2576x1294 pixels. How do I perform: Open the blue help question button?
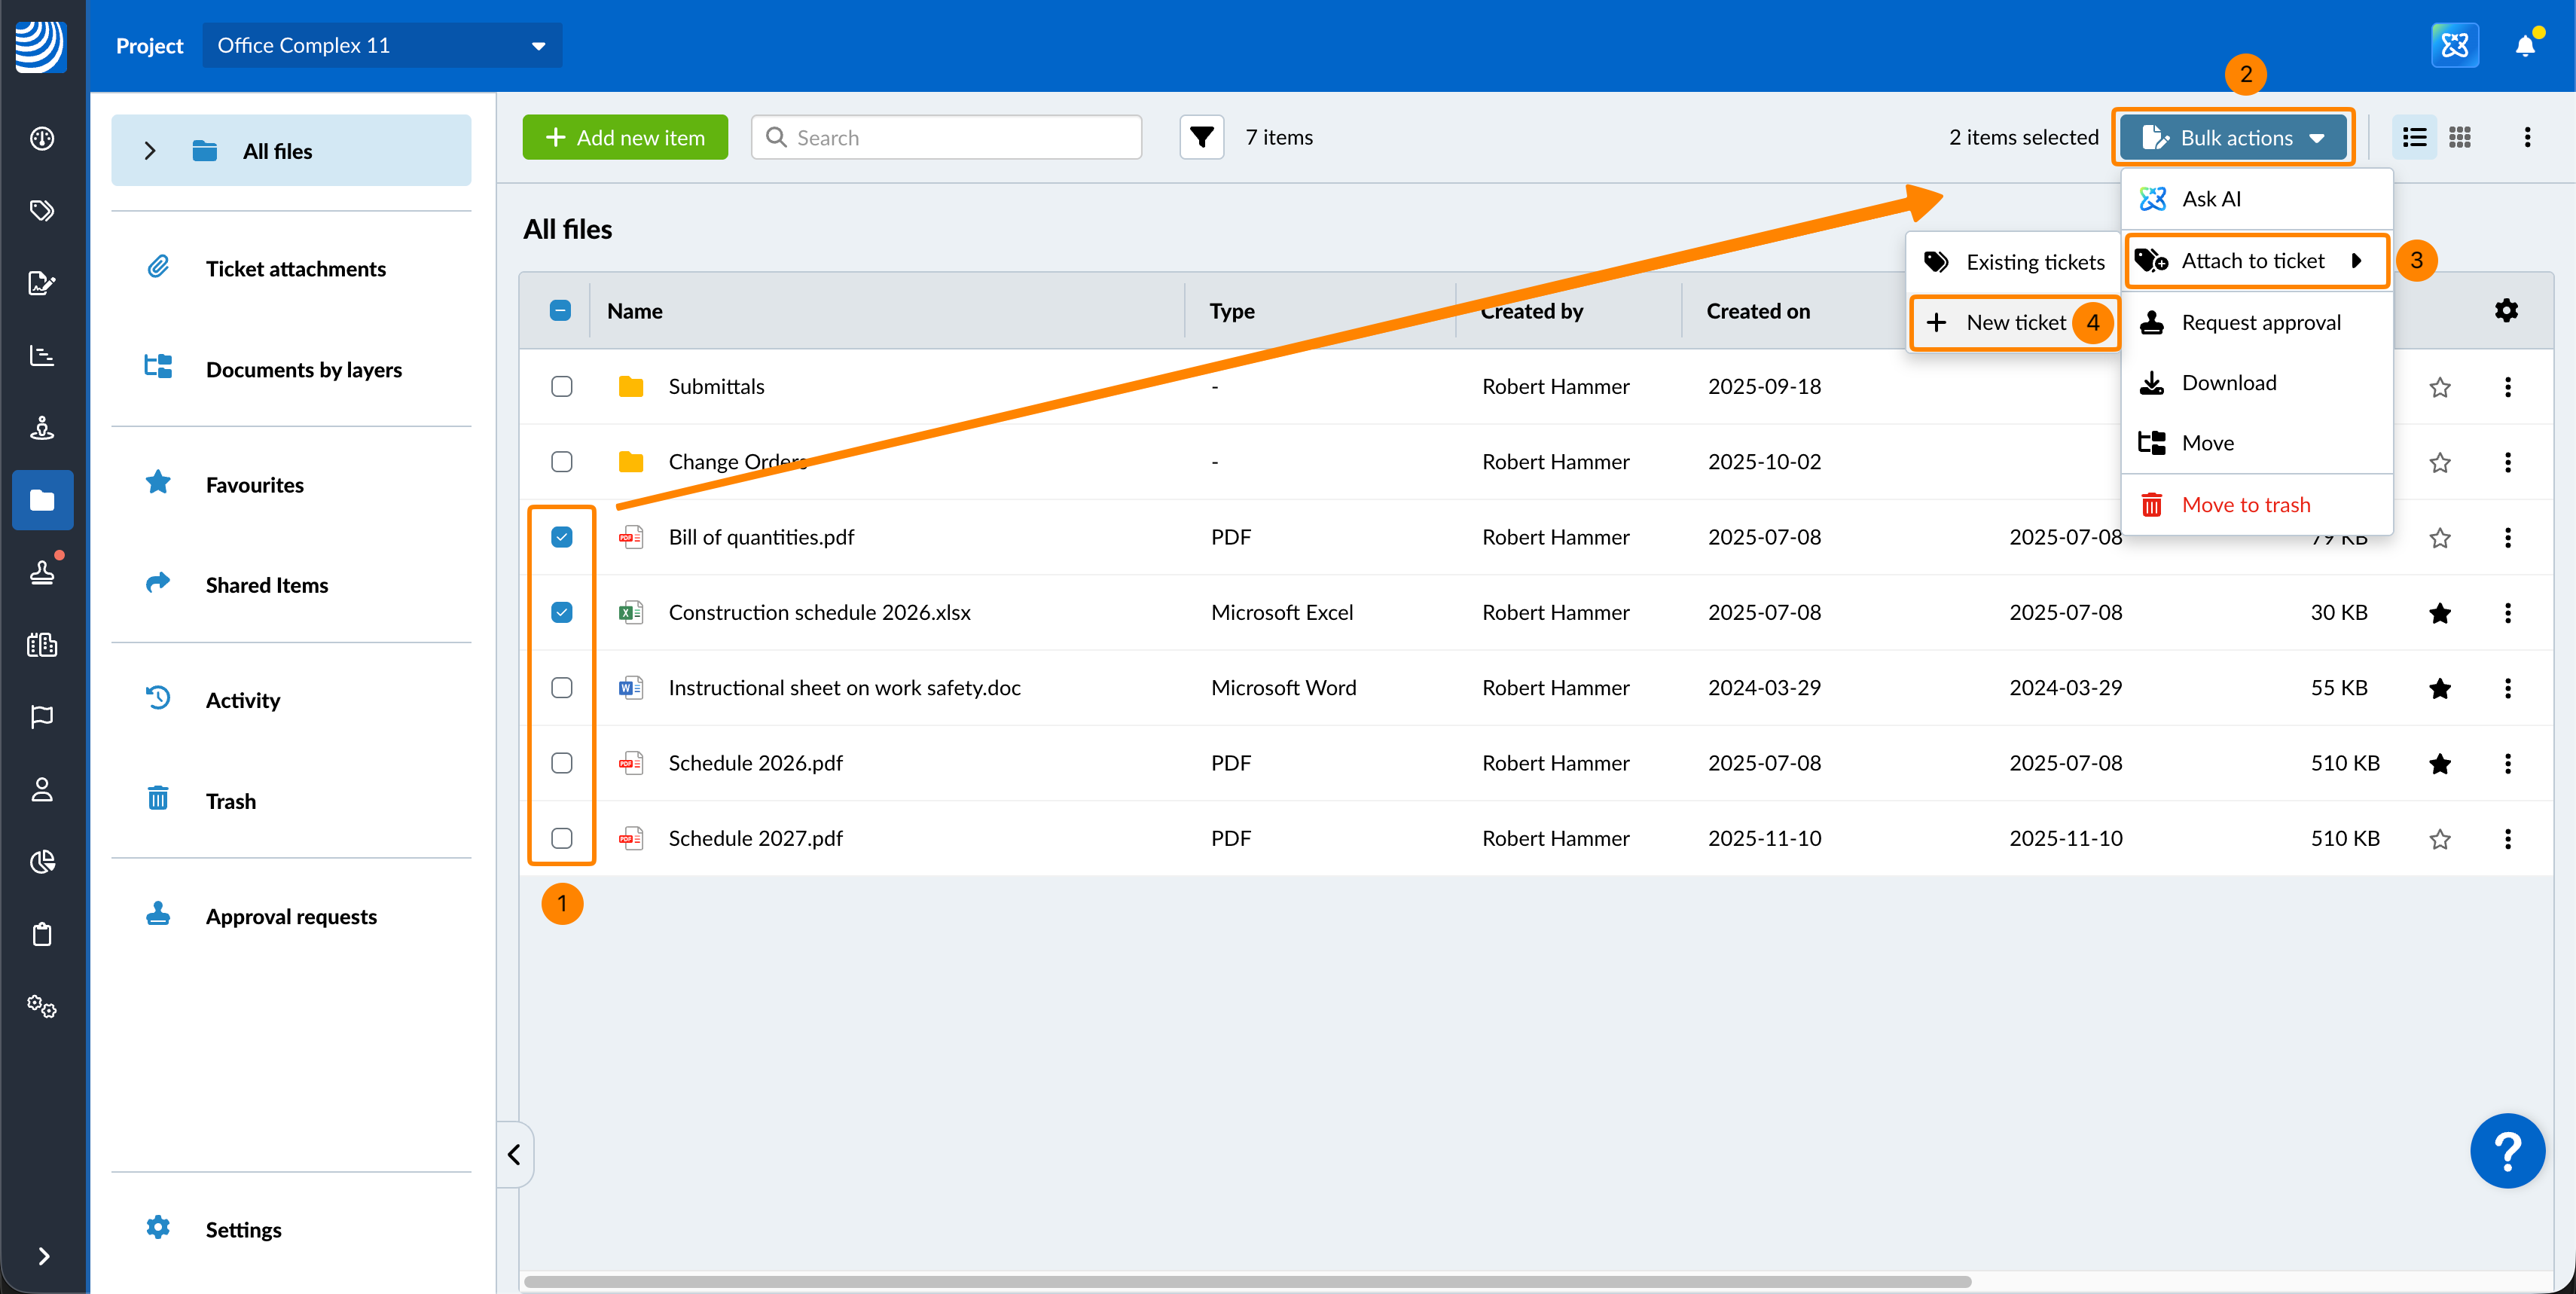(2506, 1150)
